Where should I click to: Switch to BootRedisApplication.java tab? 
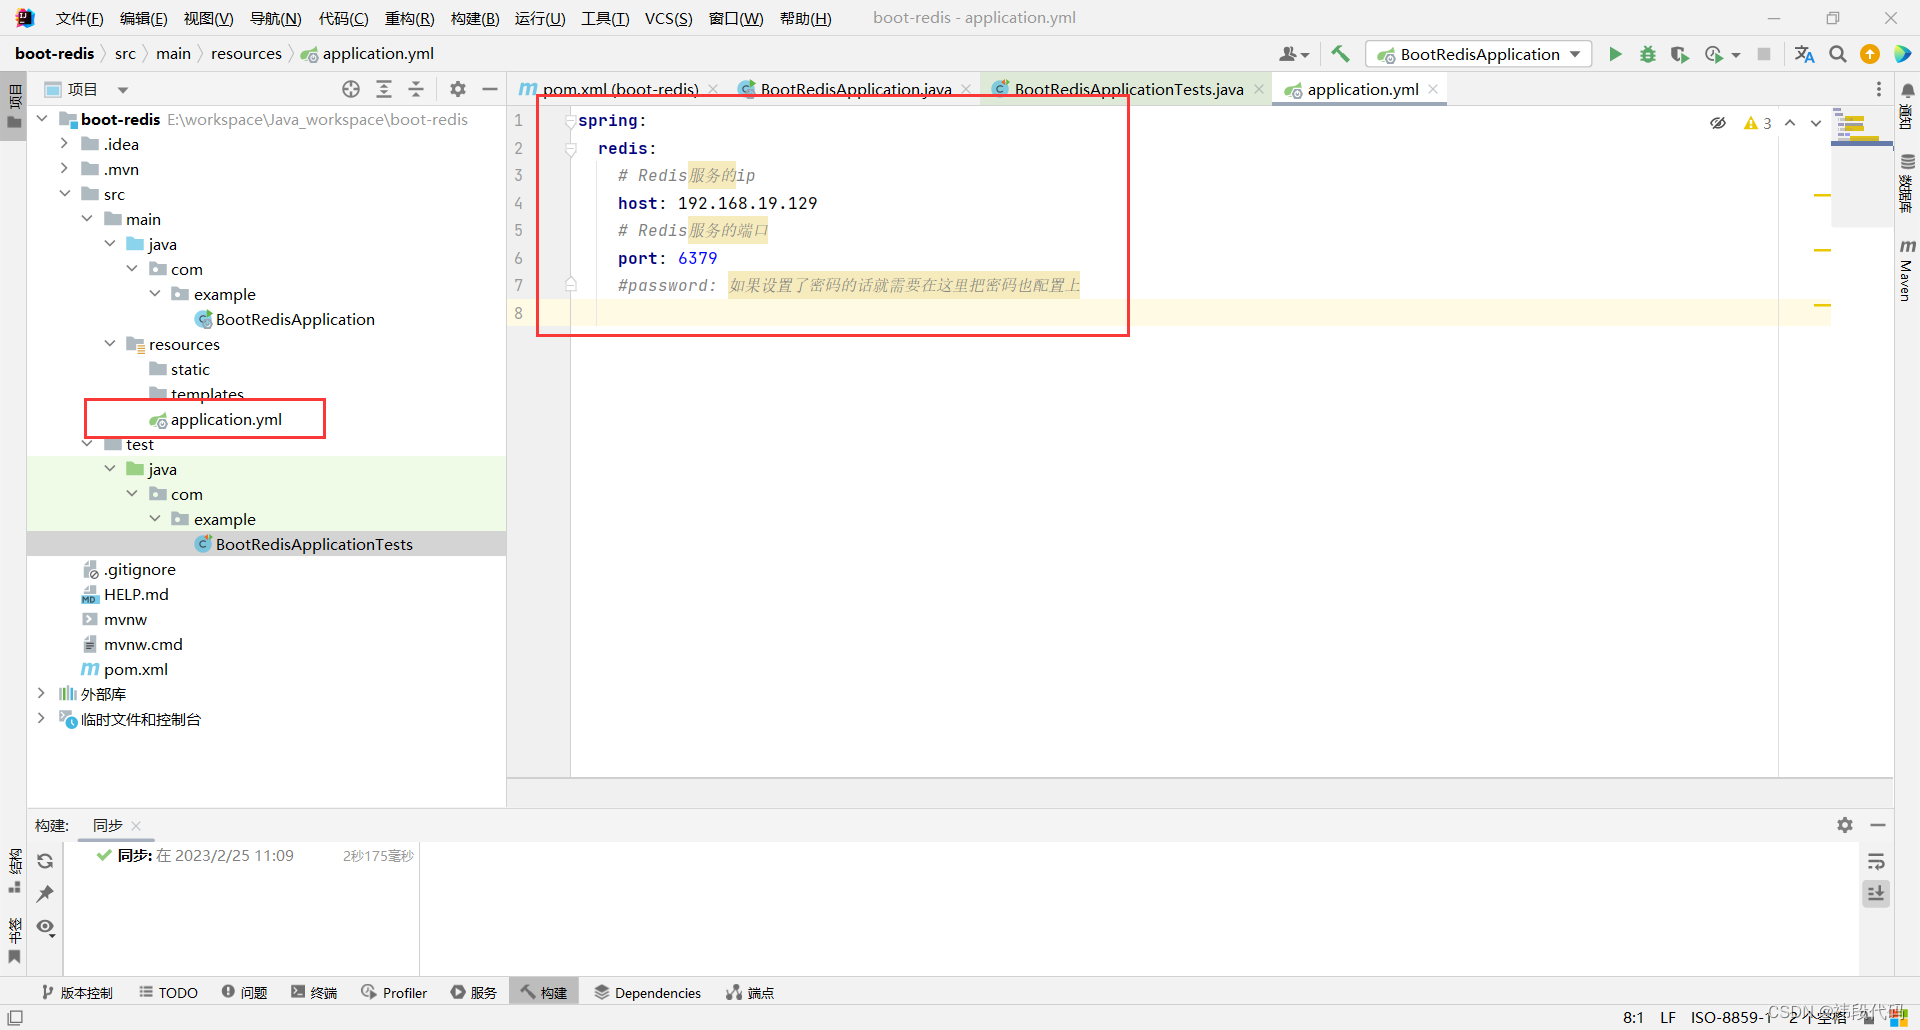tap(855, 89)
